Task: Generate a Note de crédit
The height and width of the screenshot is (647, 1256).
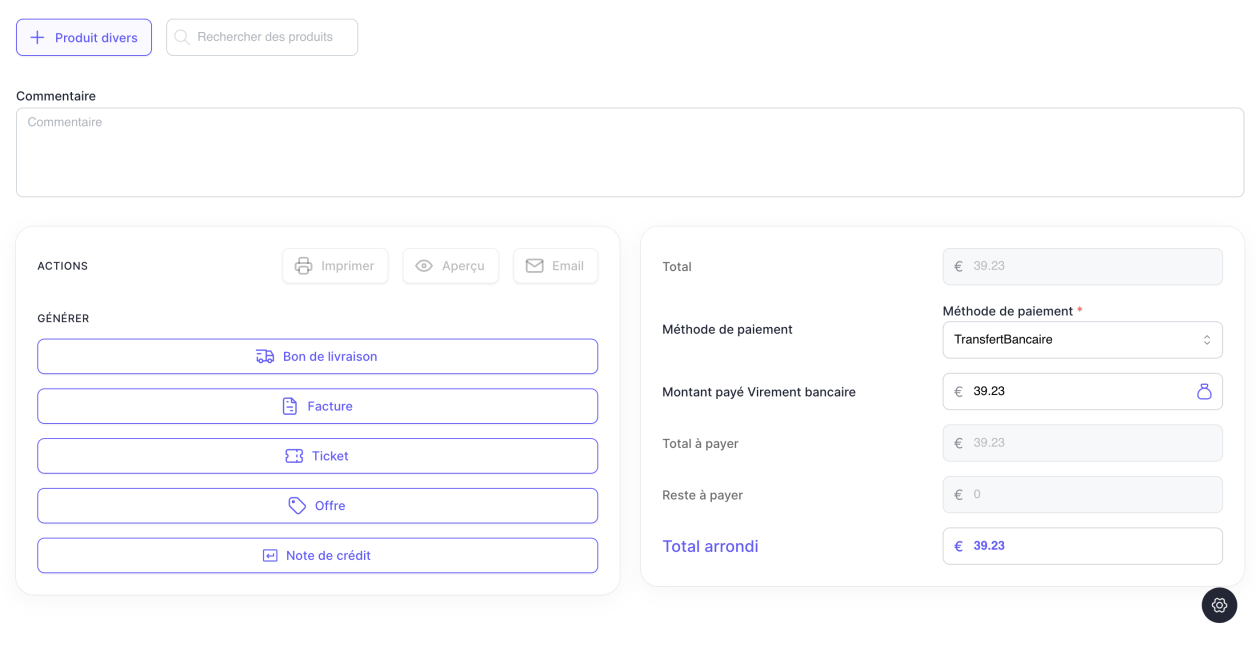Action: pyautogui.click(x=317, y=555)
